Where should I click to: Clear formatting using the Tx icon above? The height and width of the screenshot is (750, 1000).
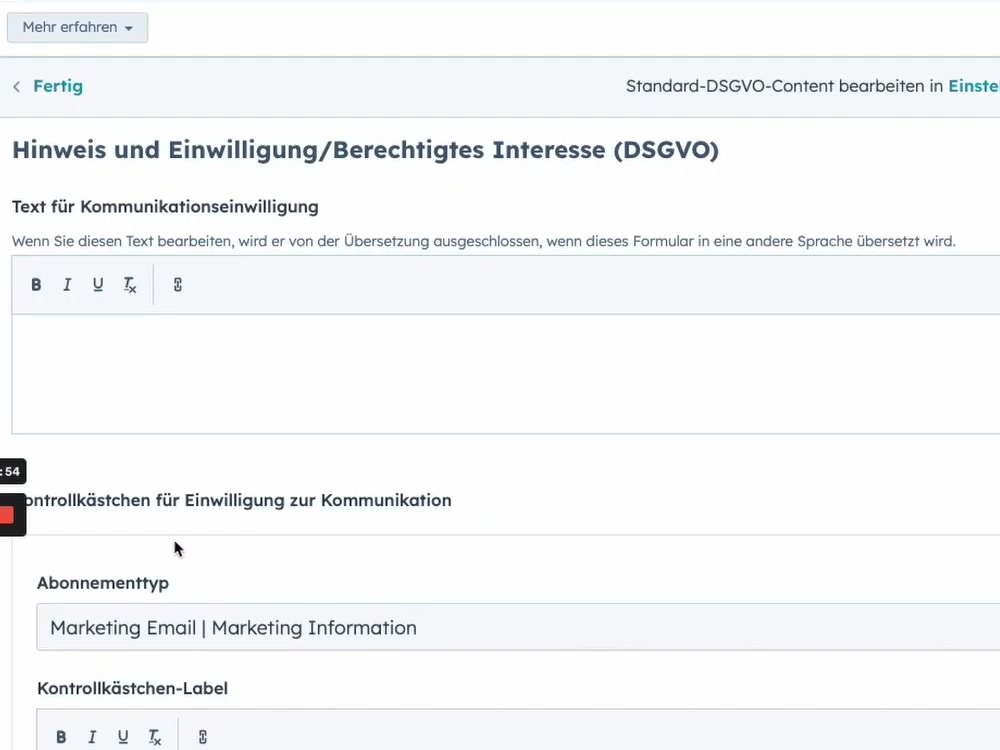point(129,284)
